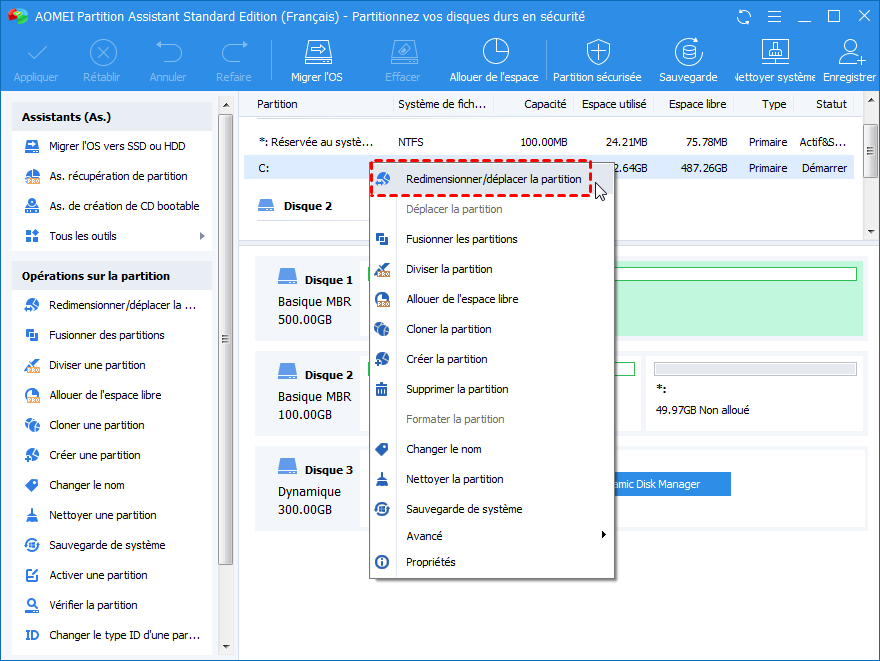Choose Sauvegarde de système in context menu

(492, 509)
